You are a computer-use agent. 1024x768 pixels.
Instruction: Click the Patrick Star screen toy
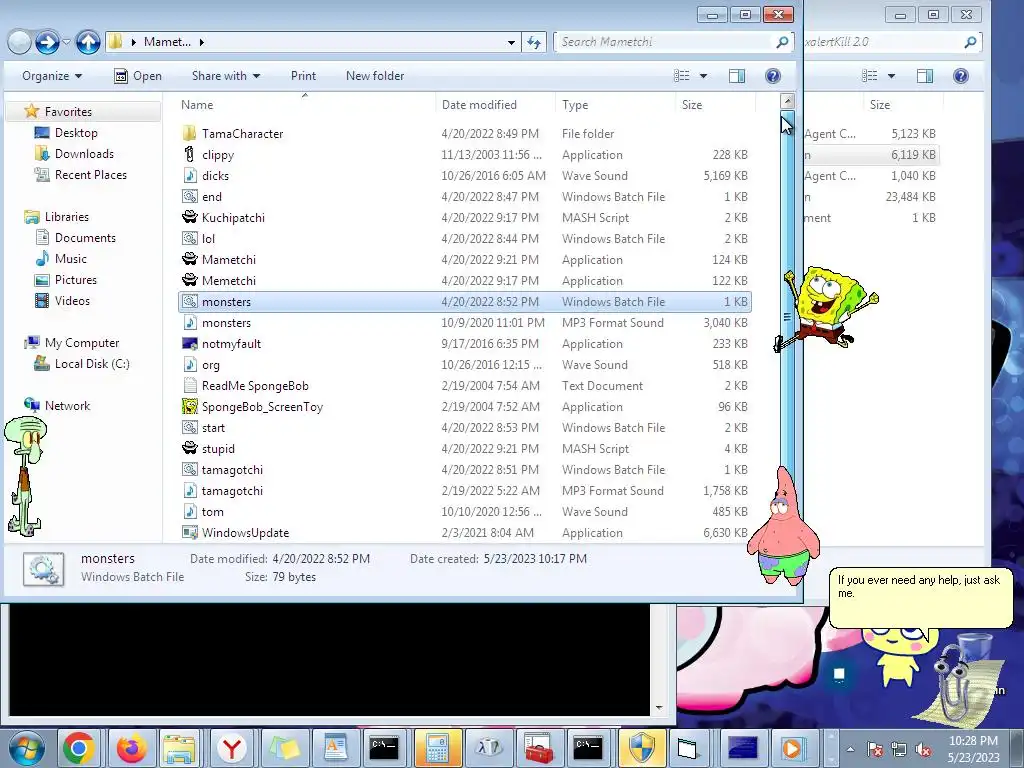point(782,526)
